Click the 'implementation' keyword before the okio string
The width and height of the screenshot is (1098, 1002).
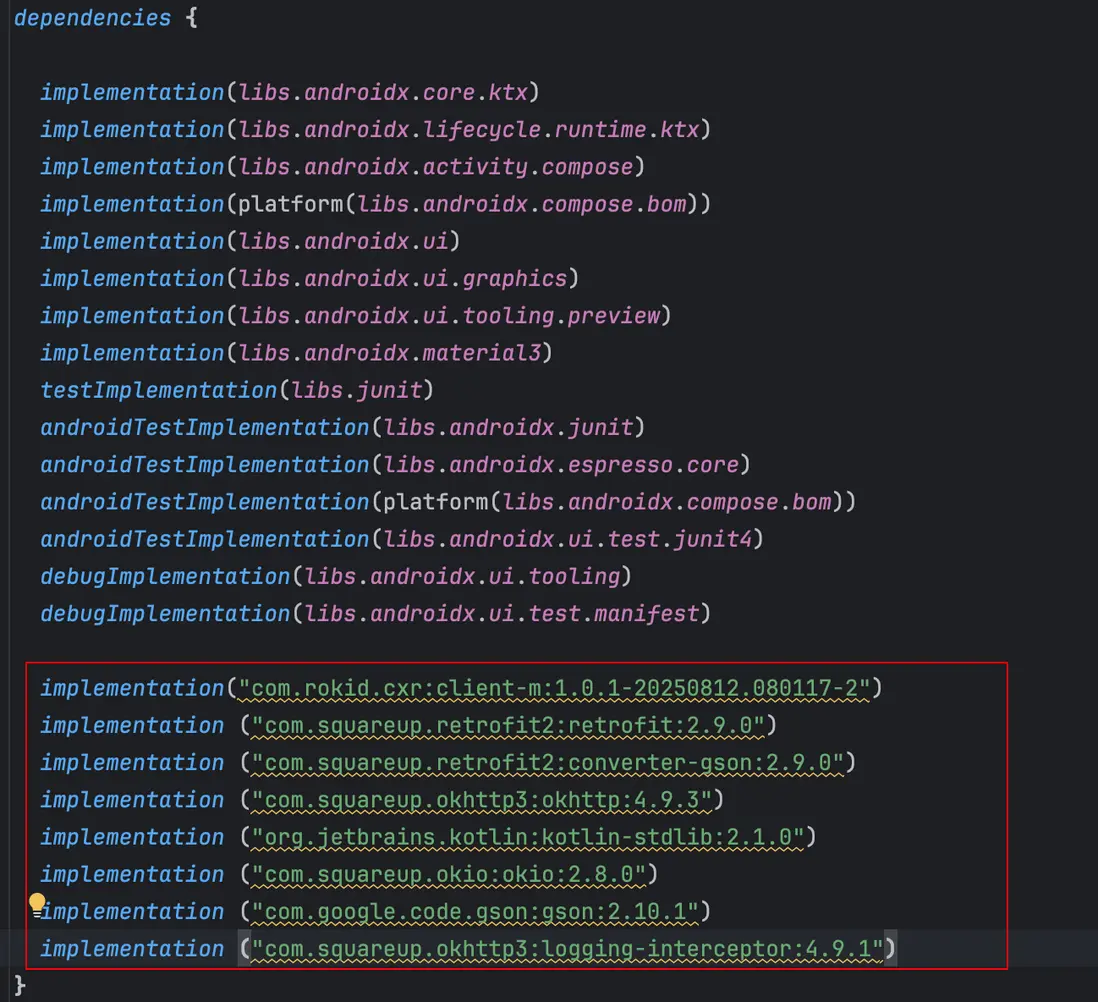(x=132, y=874)
